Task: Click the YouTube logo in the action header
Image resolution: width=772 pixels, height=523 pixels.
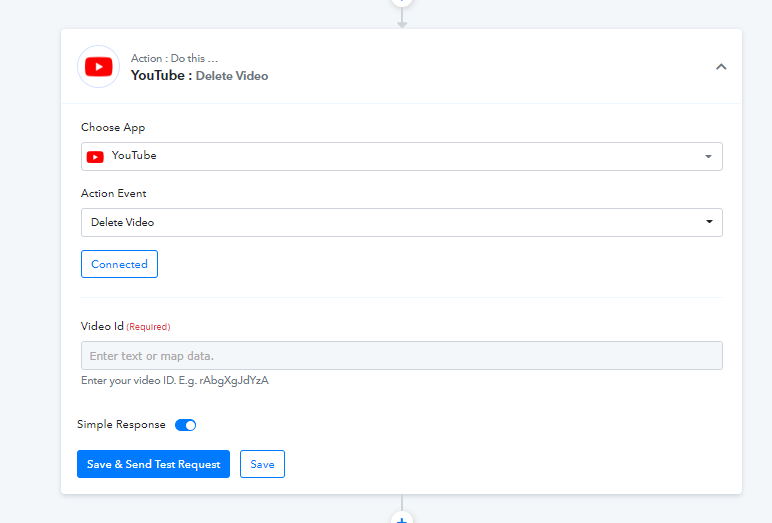Action: (x=98, y=66)
